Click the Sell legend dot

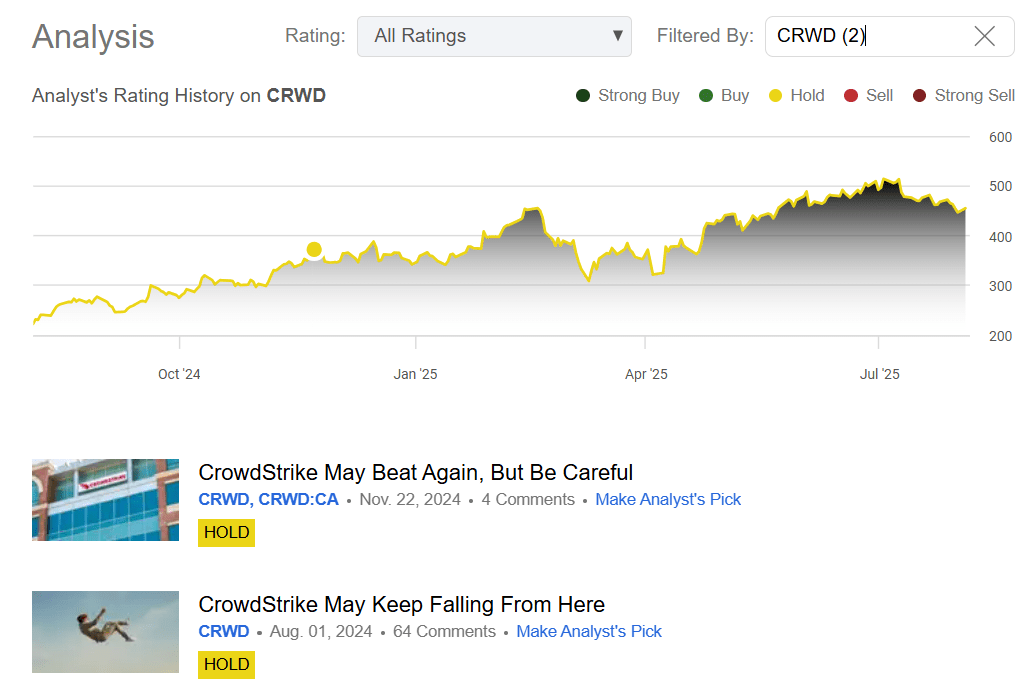[x=849, y=95]
